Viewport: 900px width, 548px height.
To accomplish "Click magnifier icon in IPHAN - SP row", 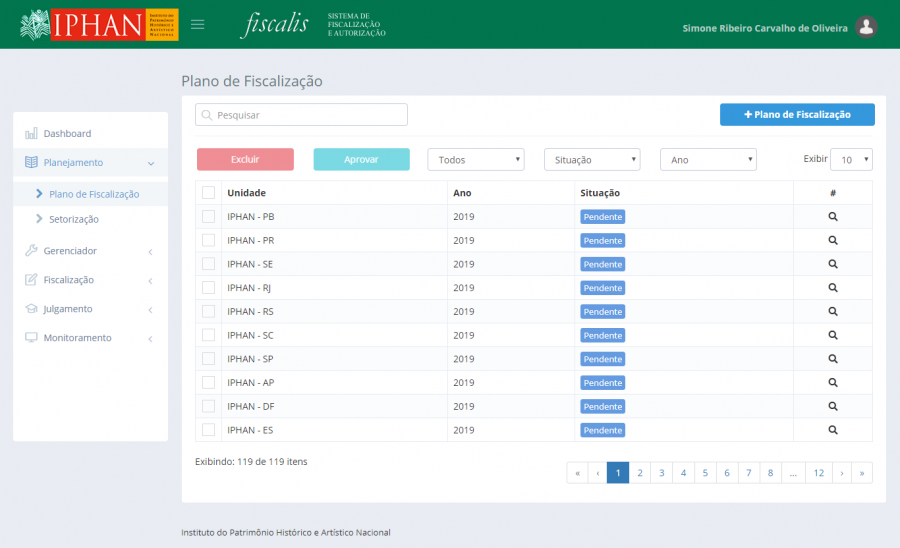I will click(832, 359).
